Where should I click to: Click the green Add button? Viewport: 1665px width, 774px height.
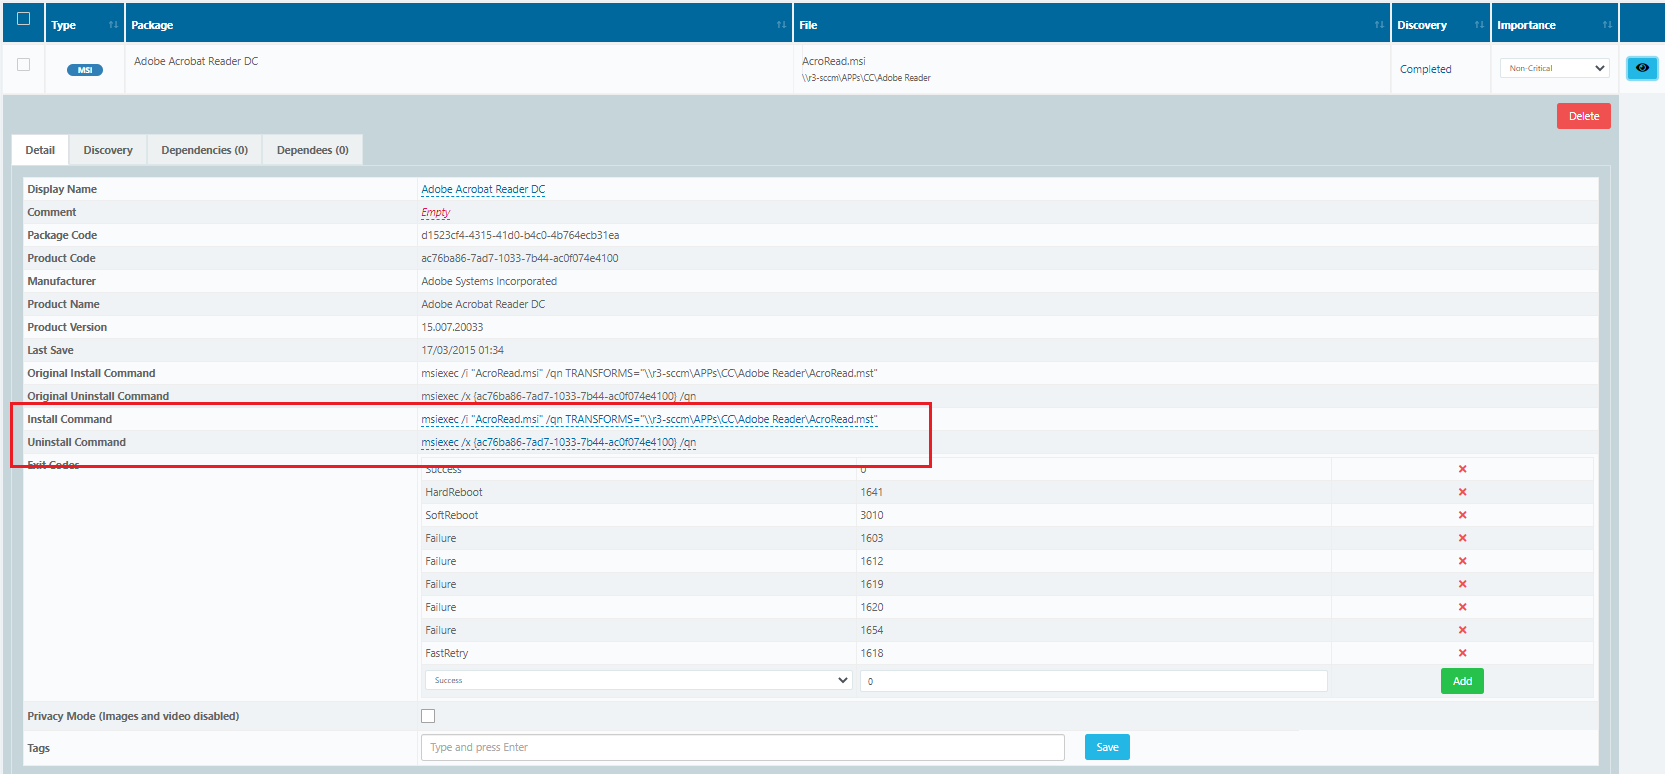(x=1462, y=681)
